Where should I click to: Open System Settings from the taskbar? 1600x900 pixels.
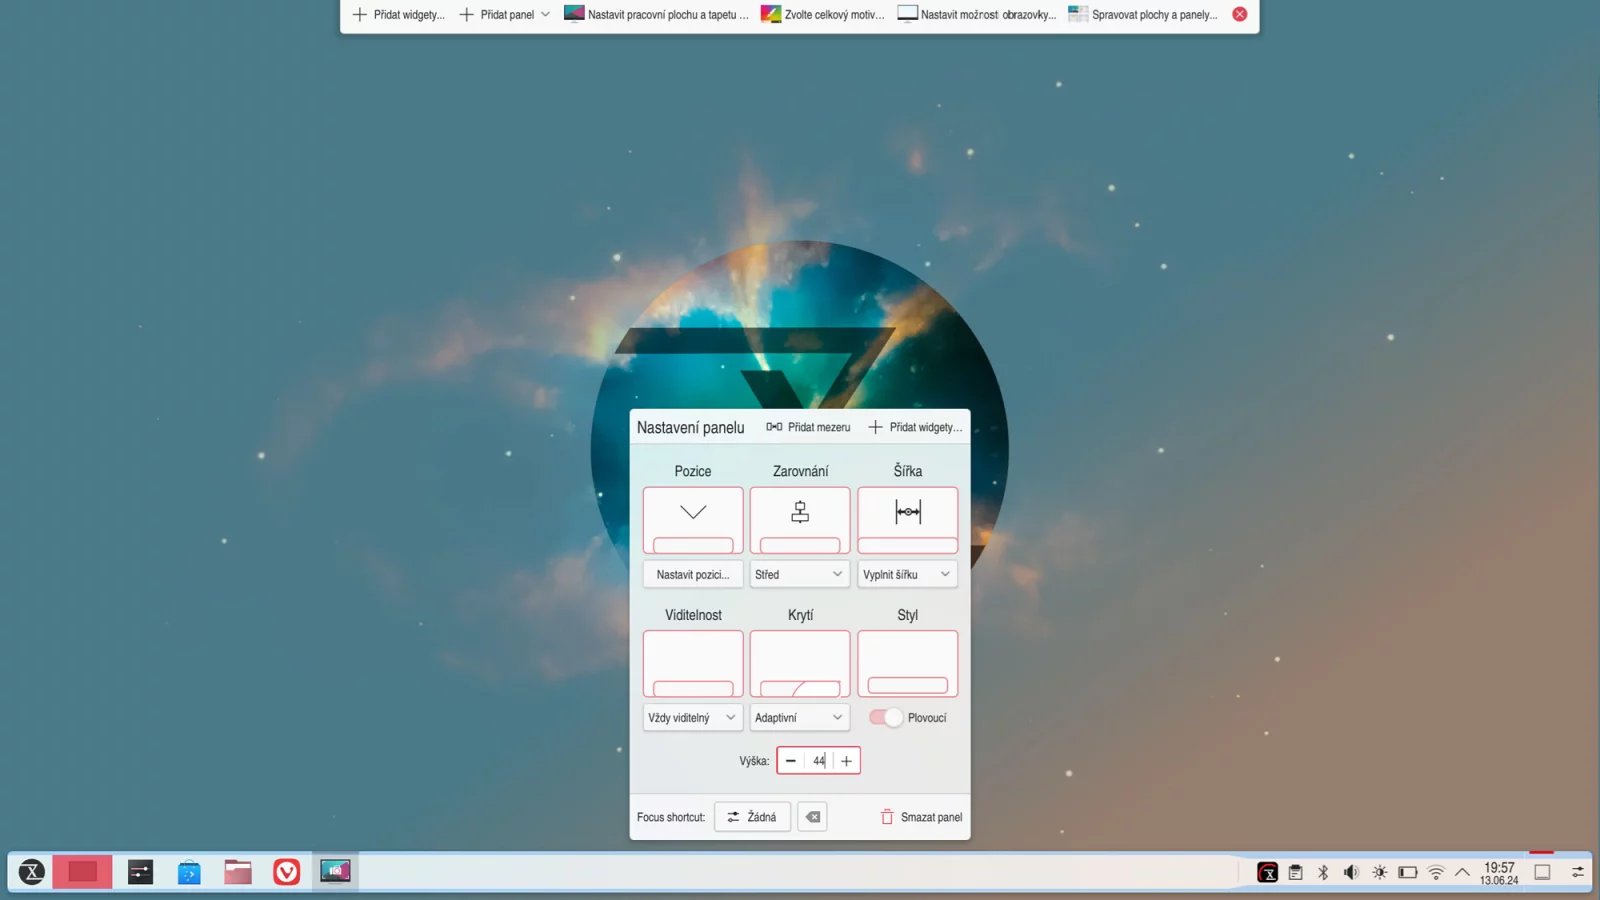tap(140, 872)
